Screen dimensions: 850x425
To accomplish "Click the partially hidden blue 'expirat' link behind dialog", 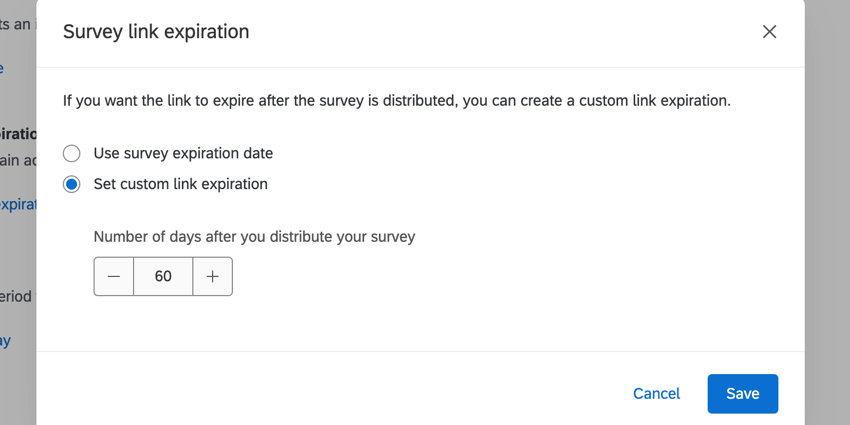I will [x=18, y=205].
